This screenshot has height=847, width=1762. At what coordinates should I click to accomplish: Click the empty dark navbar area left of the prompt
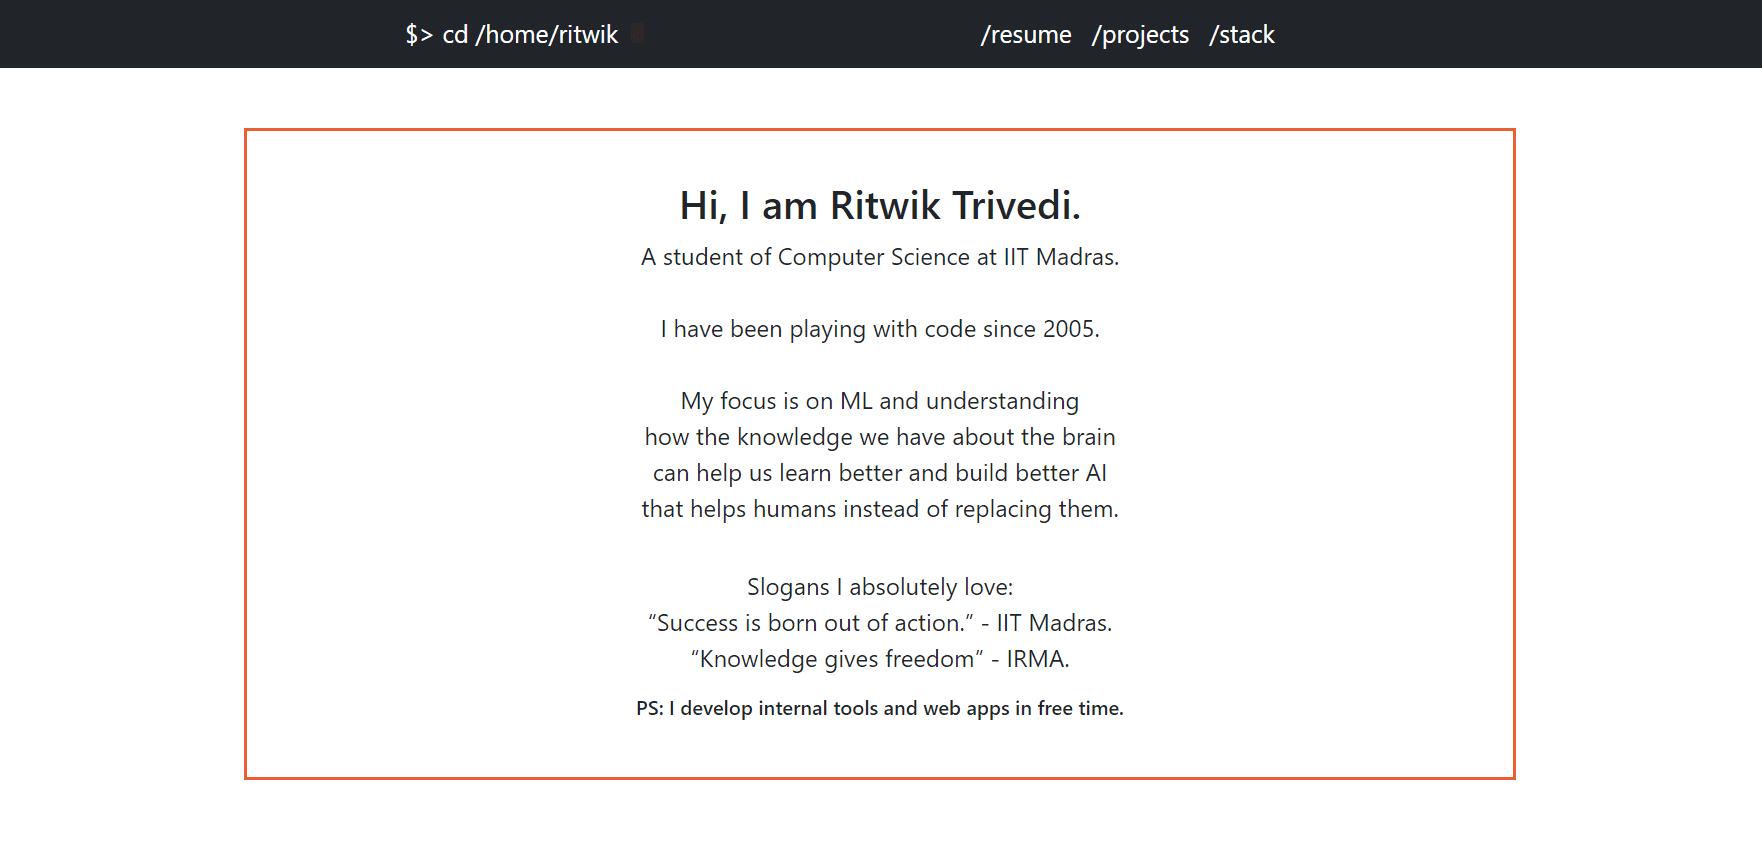pos(200,34)
